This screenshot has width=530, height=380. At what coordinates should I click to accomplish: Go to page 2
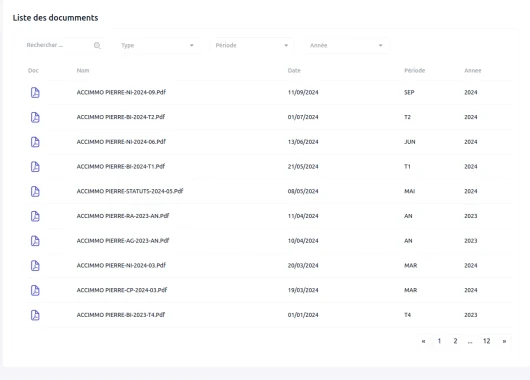tap(455, 341)
